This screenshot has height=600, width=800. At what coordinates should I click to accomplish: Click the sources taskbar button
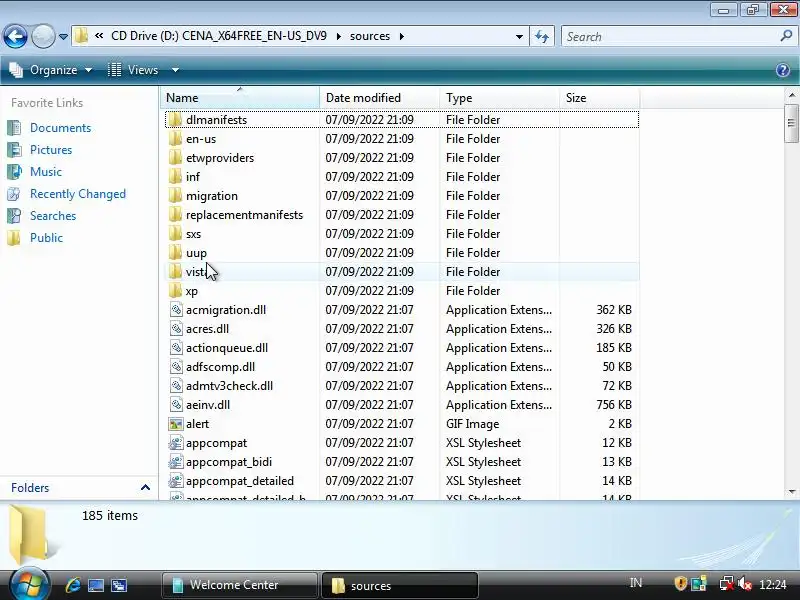pos(399,585)
